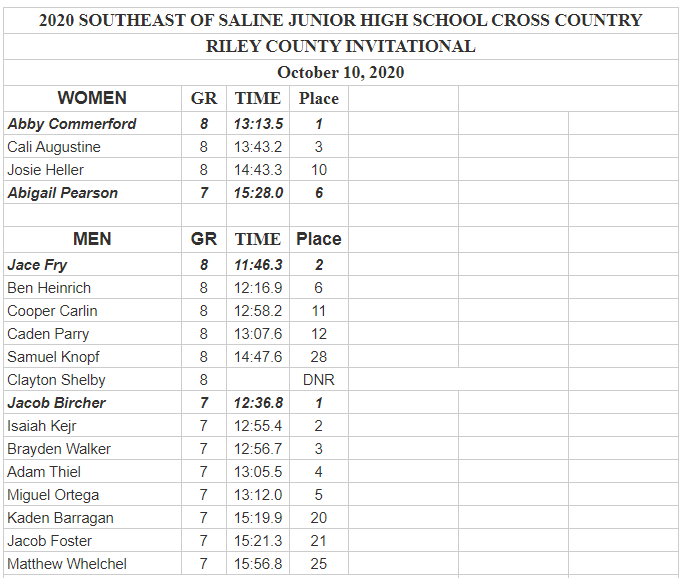The height and width of the screenshot is (578, 685).
Task: Select the Riley County Invitational heading cell
Action: tap(340, 46)
